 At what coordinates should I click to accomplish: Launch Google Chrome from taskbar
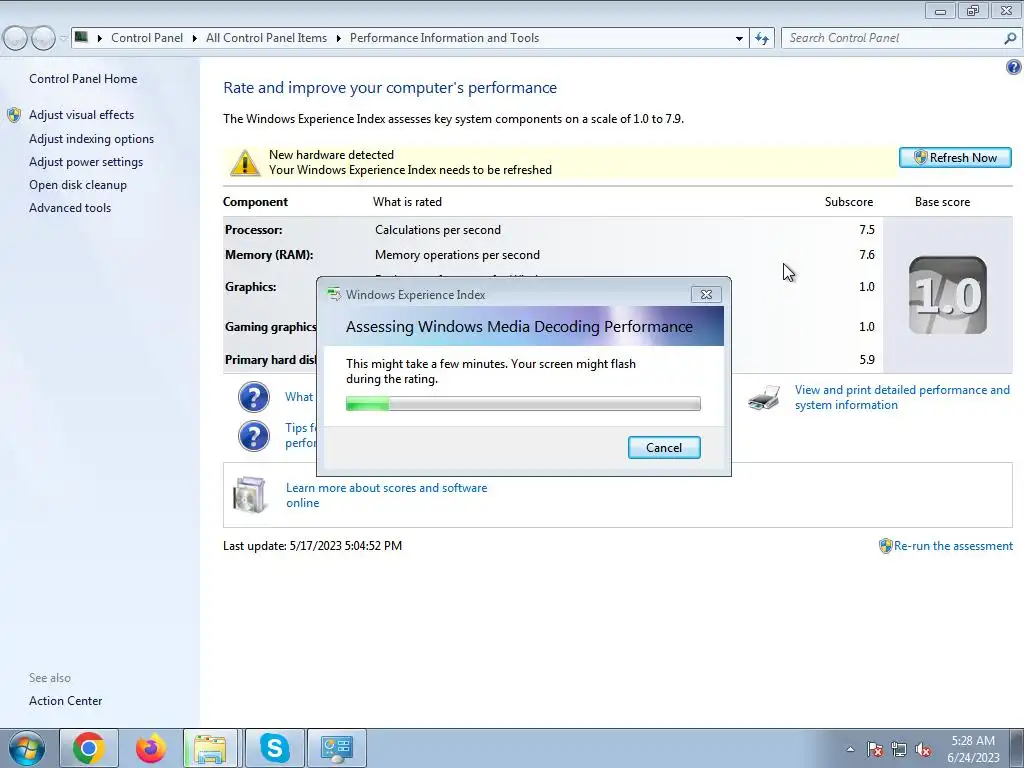point(89,748)
